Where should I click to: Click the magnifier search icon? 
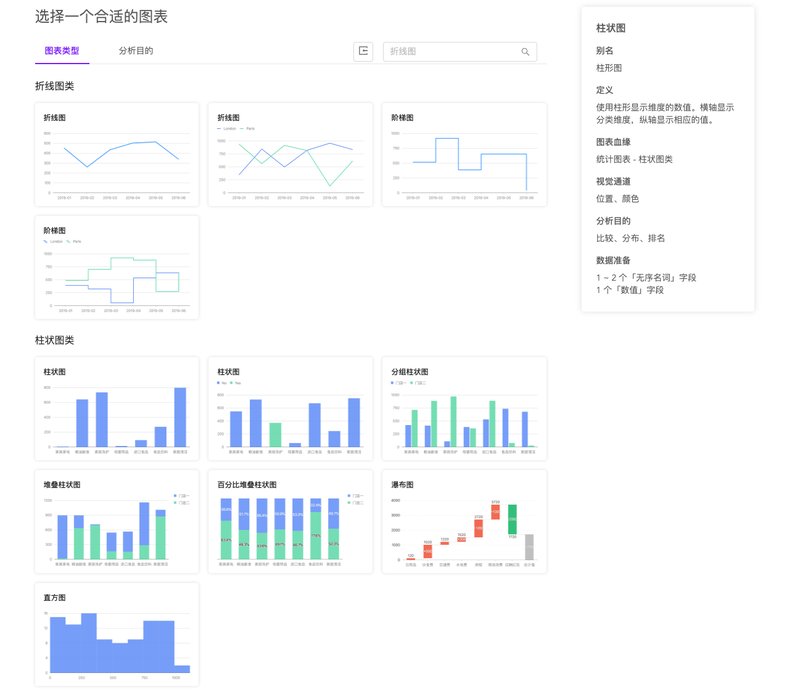coord(525,52)
